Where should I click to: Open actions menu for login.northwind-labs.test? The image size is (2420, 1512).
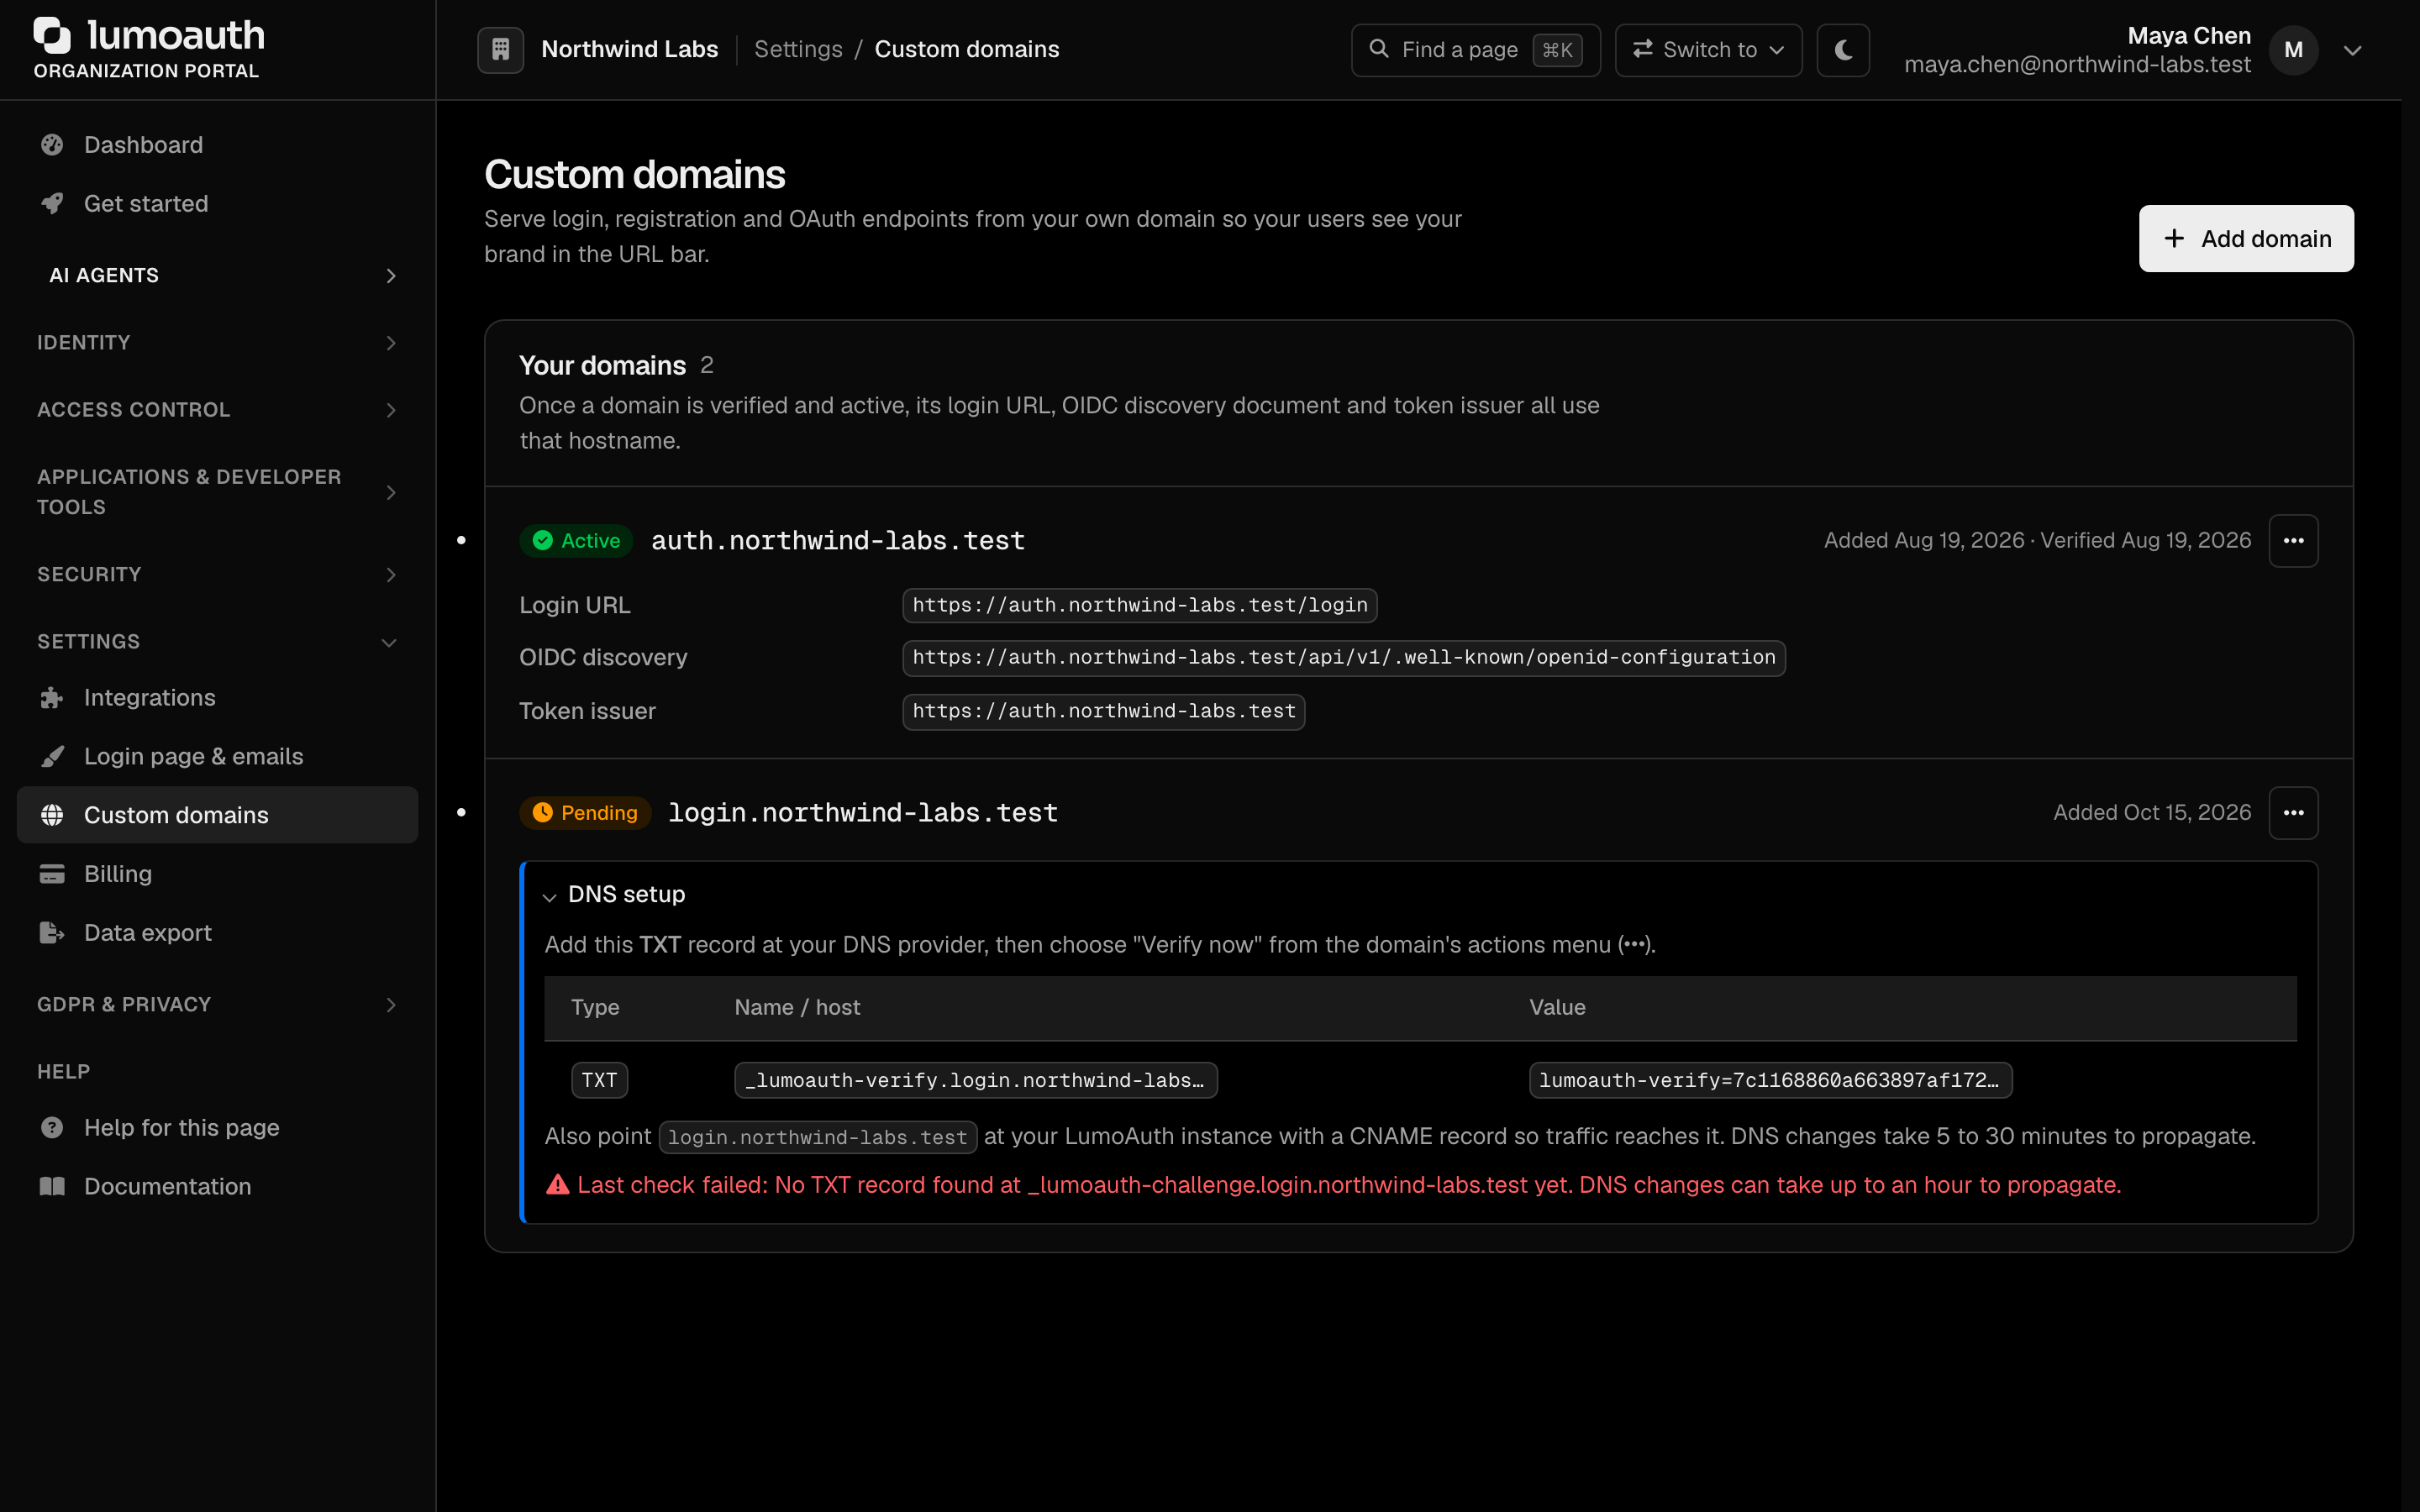tap(2293, 813)
